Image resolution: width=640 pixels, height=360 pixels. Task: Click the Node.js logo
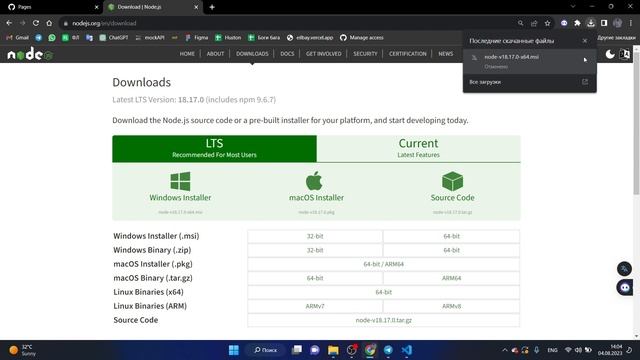[30, 54]
